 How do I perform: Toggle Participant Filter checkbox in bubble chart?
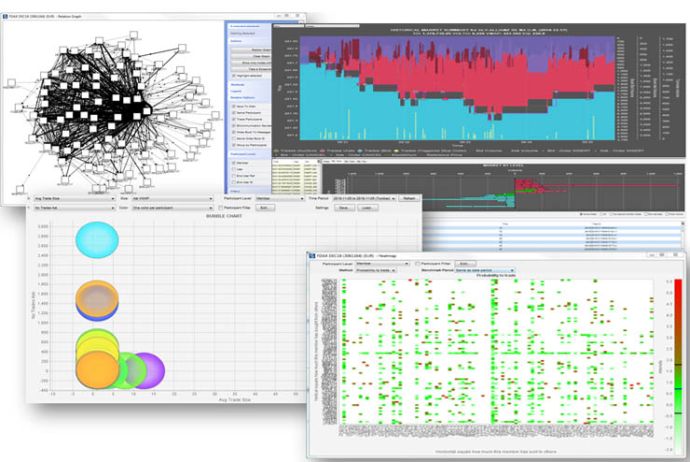(x=221, y=208)
